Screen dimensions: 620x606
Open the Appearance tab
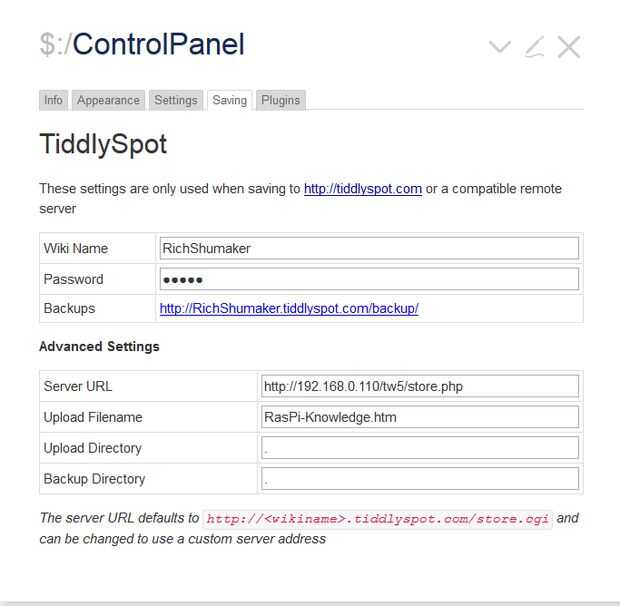click(x=108, y=100)
